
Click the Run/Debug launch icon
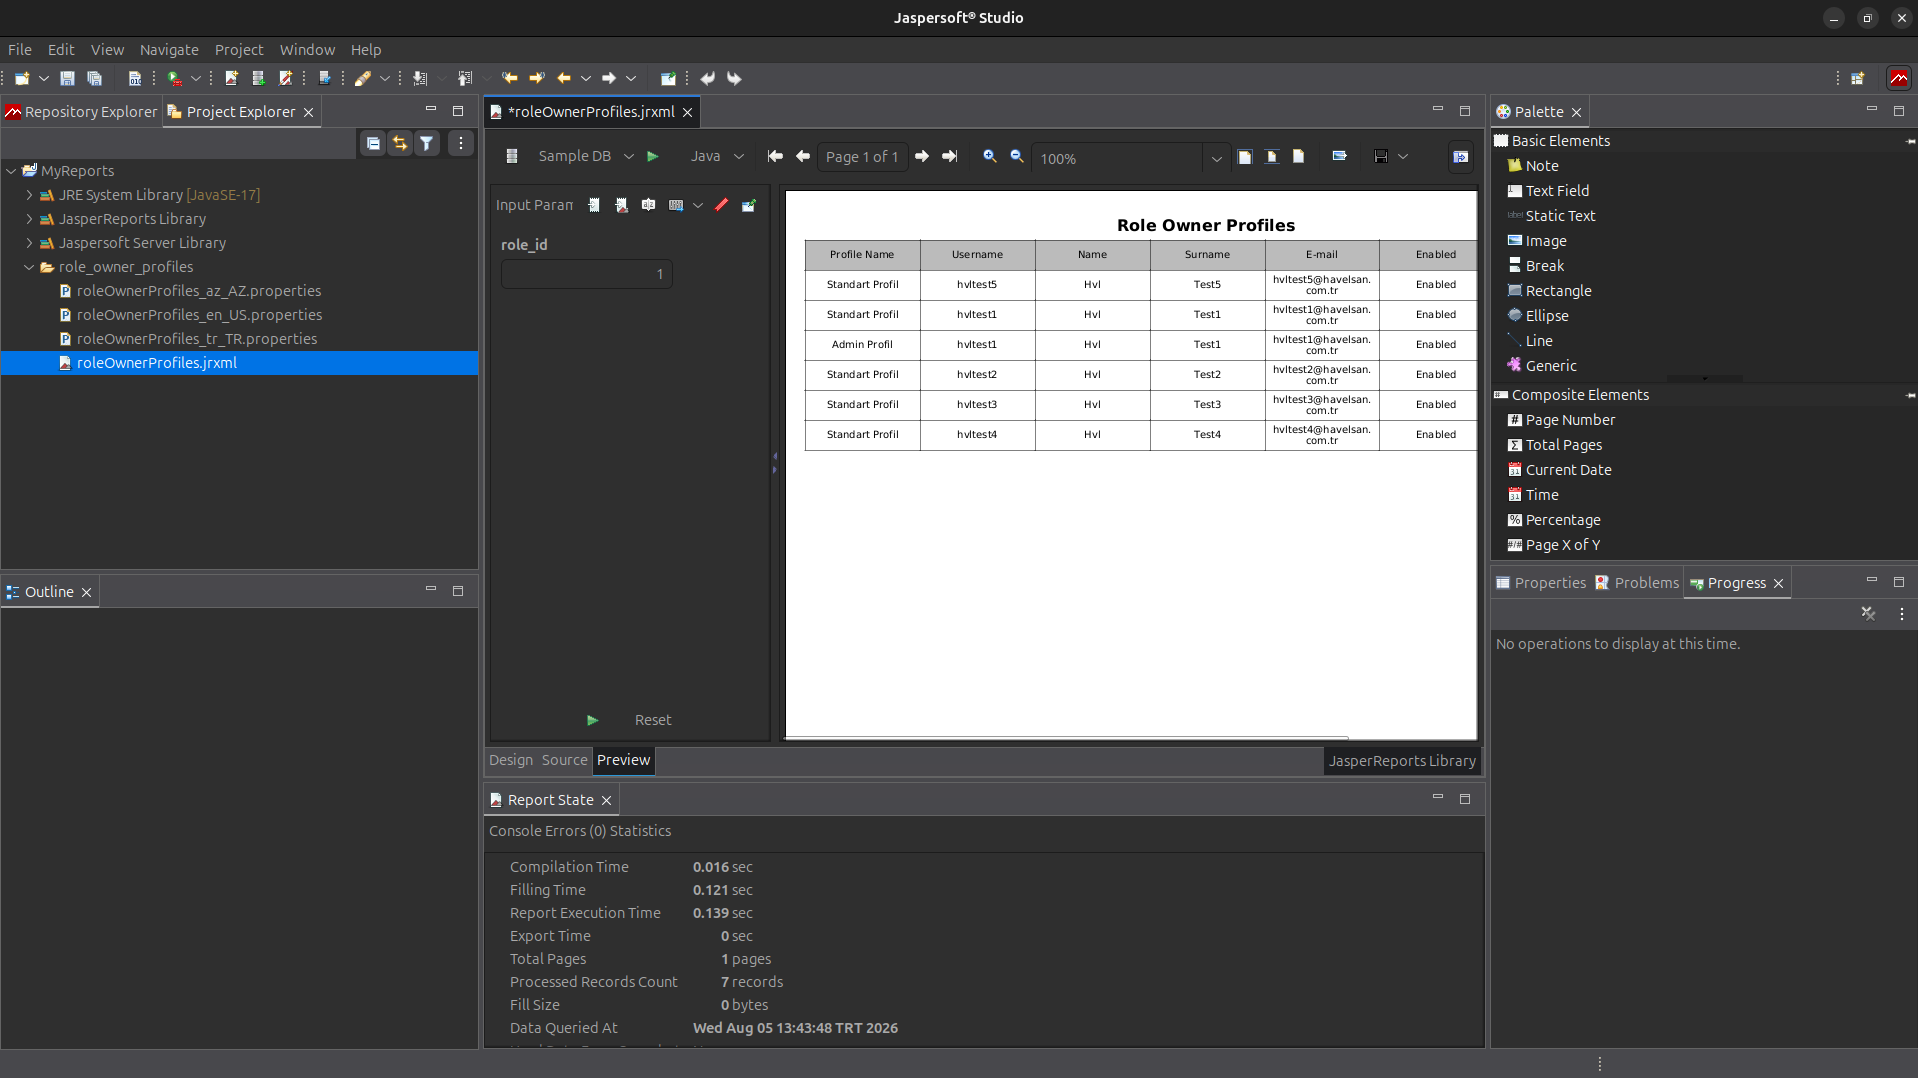pos(175,78)
